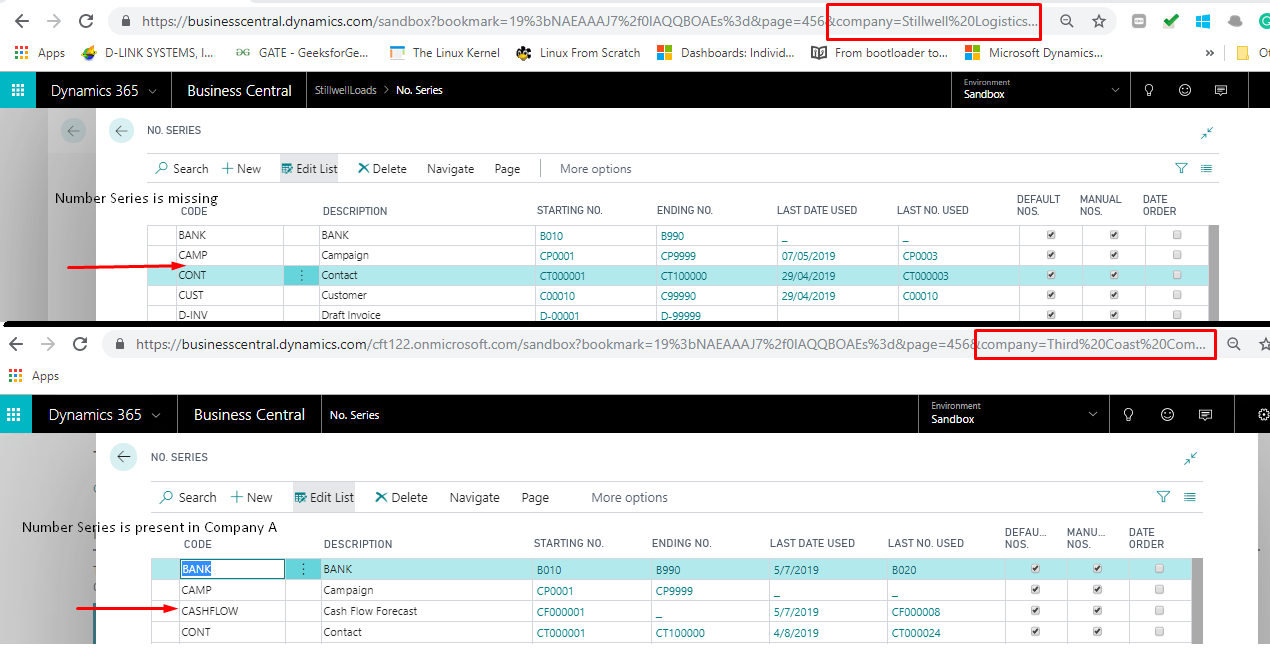Open the Linux From Scratch bookmark
This screenshot has height=656, width=1270.
coord(578,53)
